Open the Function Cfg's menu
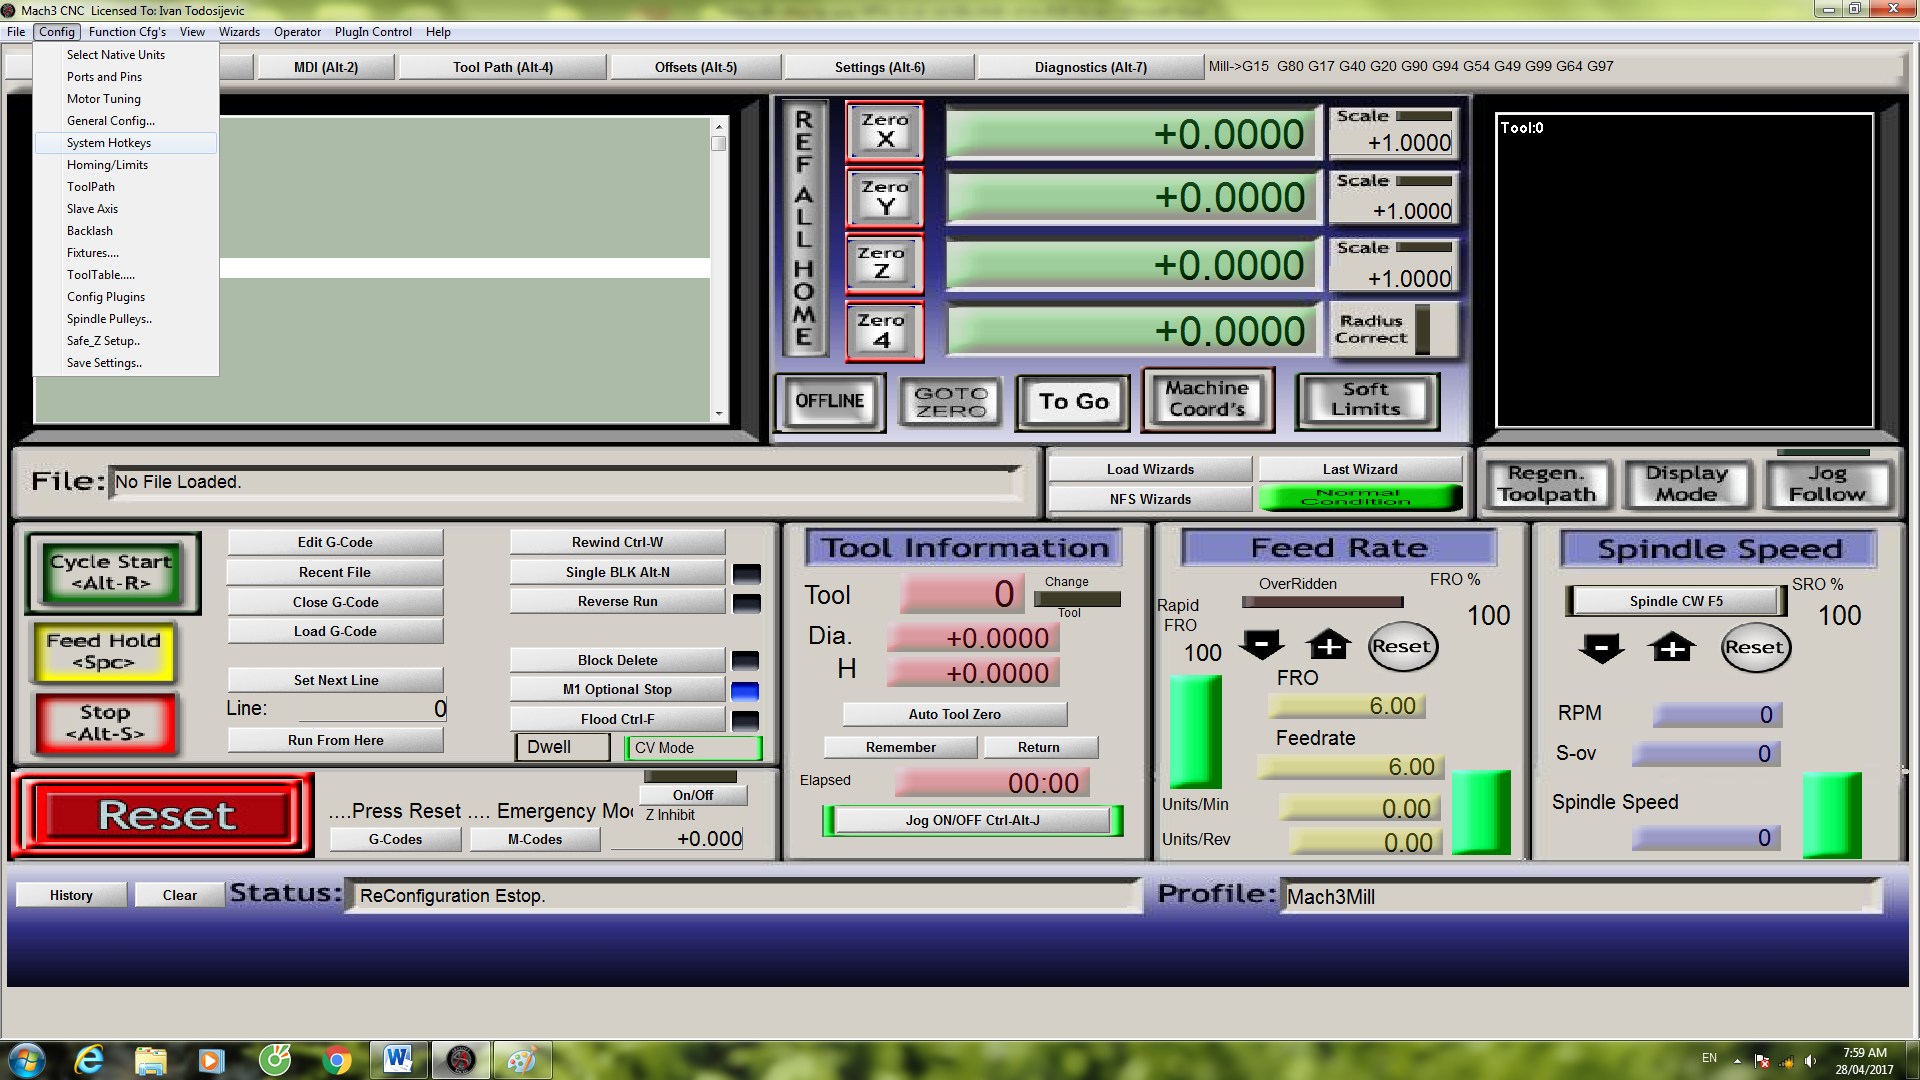 coord(127,32)
